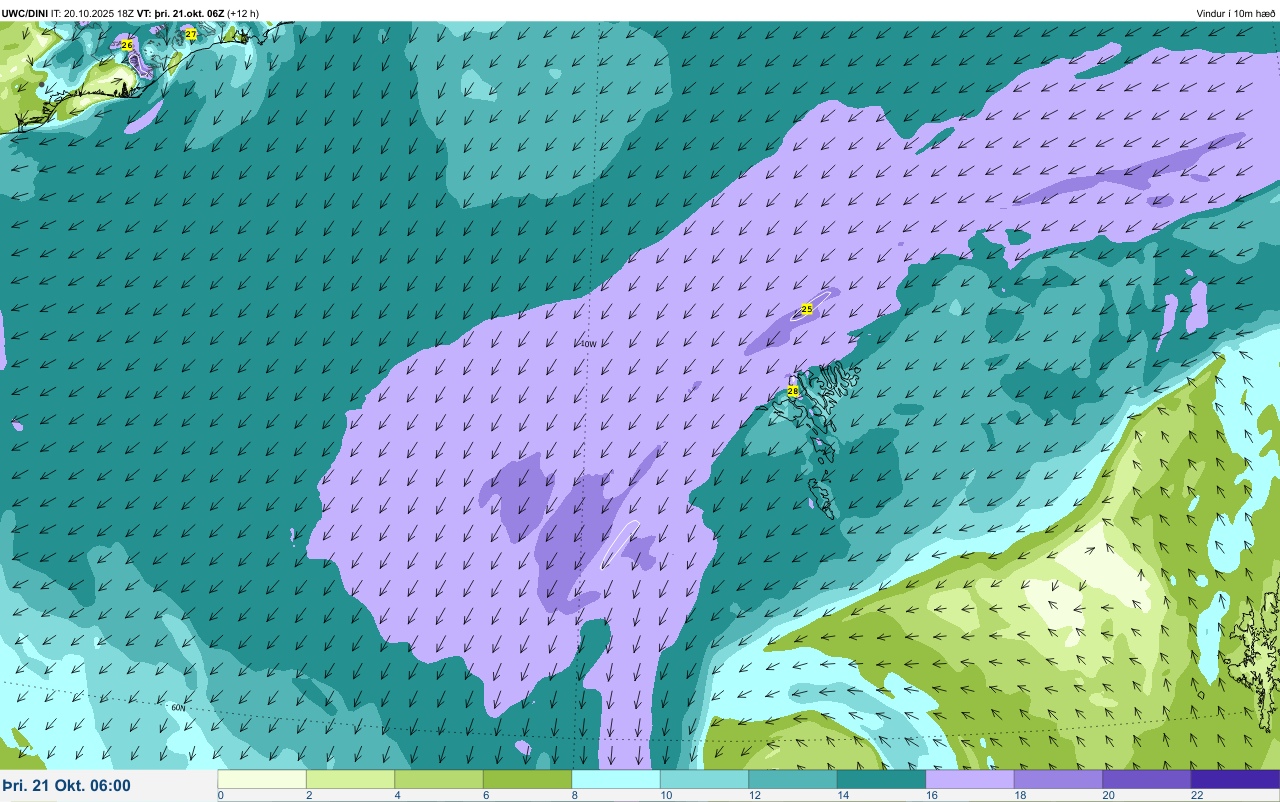This screenshot has height=802, width=1280.
Task: Click the 'IT: 20.10.2025 18Z' initial time text
Action: tap(95, 13)
